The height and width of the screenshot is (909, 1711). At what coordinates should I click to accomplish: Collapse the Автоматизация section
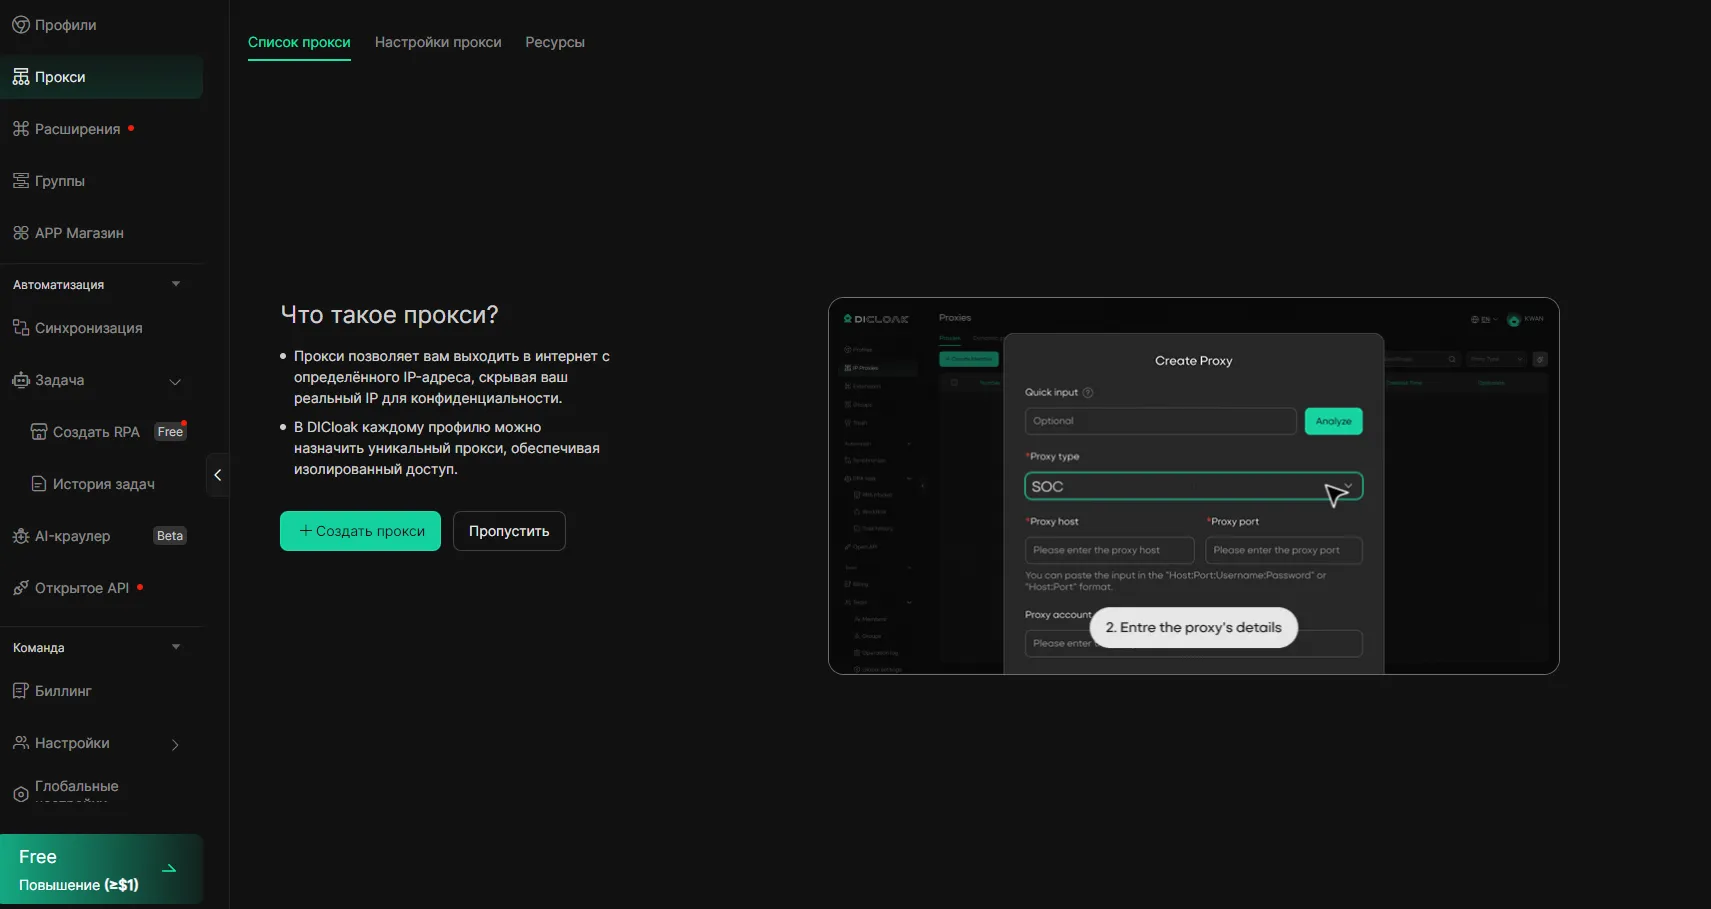(176, 284)
